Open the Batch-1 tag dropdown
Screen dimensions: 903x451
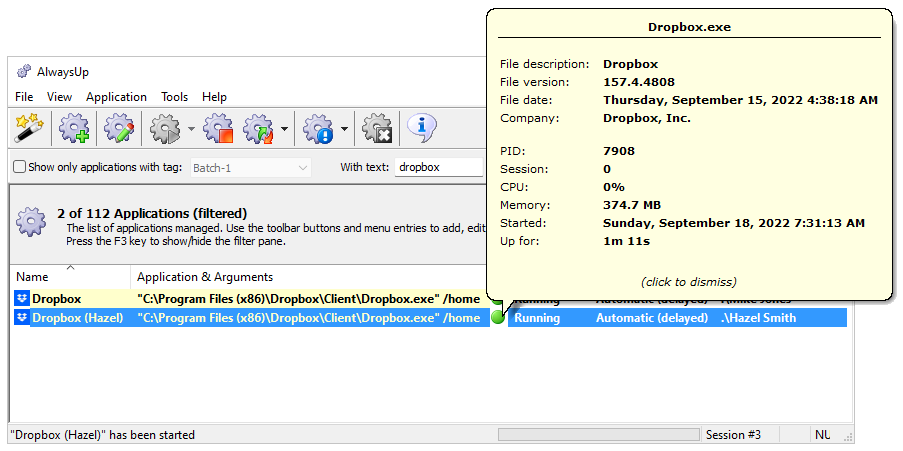251,168
